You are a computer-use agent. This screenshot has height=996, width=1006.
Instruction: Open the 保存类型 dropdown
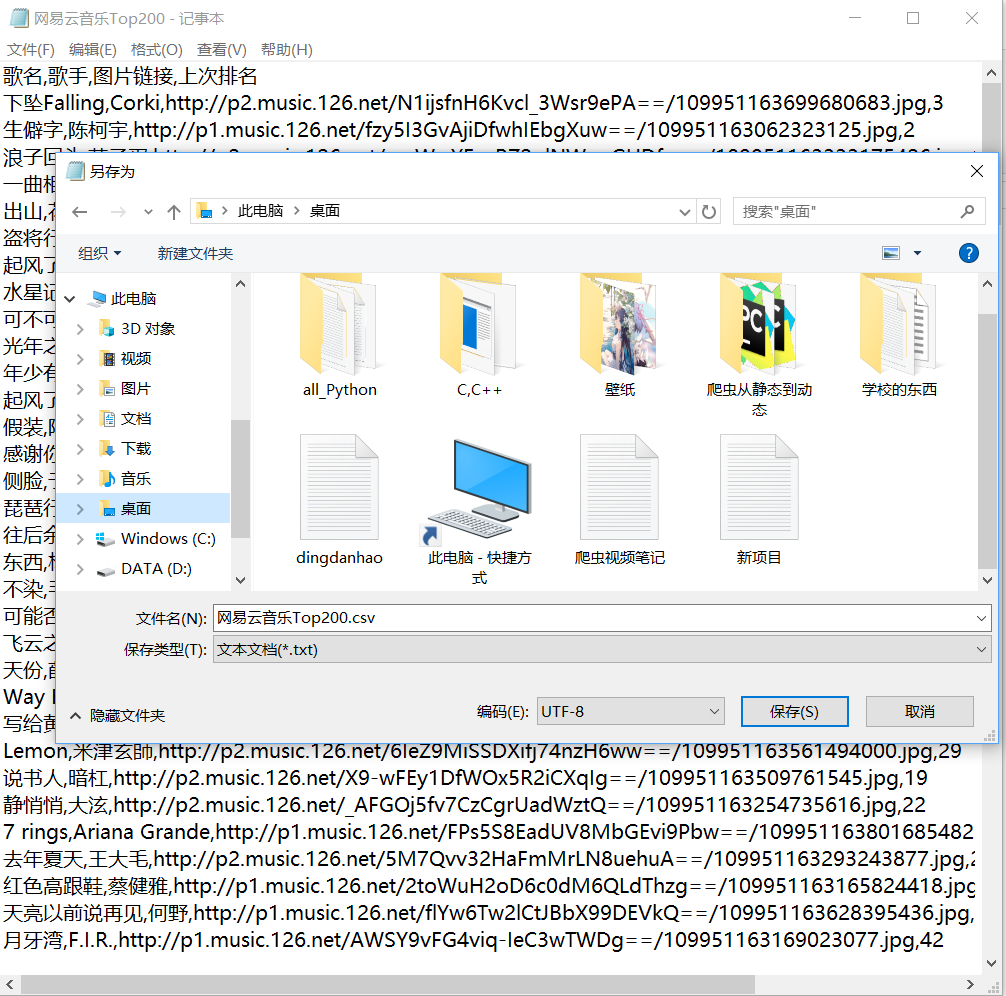981,649
